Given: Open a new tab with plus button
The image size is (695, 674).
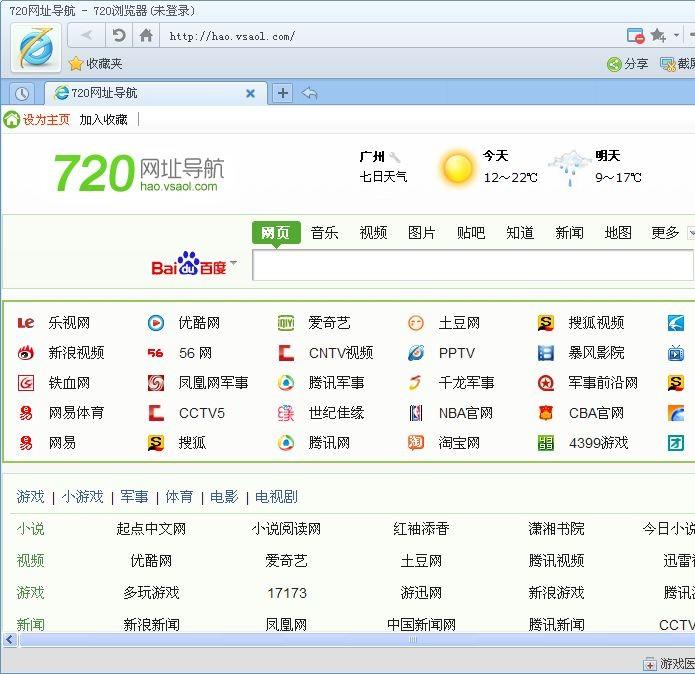Looking at the screenshot, I should (x=283, y=93).
